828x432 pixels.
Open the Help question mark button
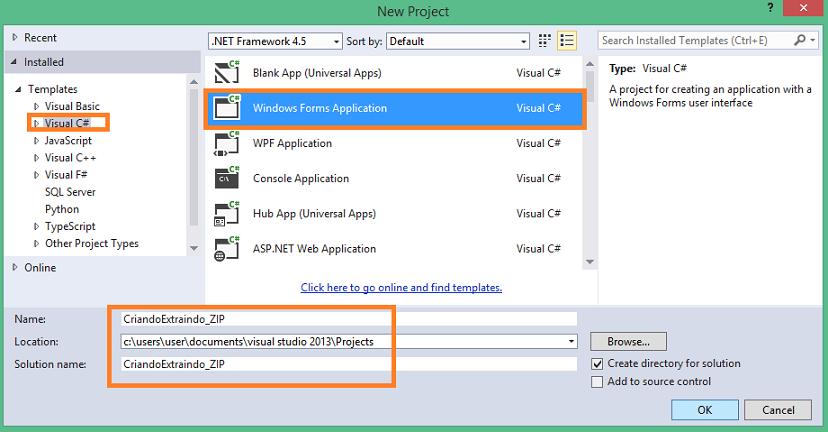(770, 8)
